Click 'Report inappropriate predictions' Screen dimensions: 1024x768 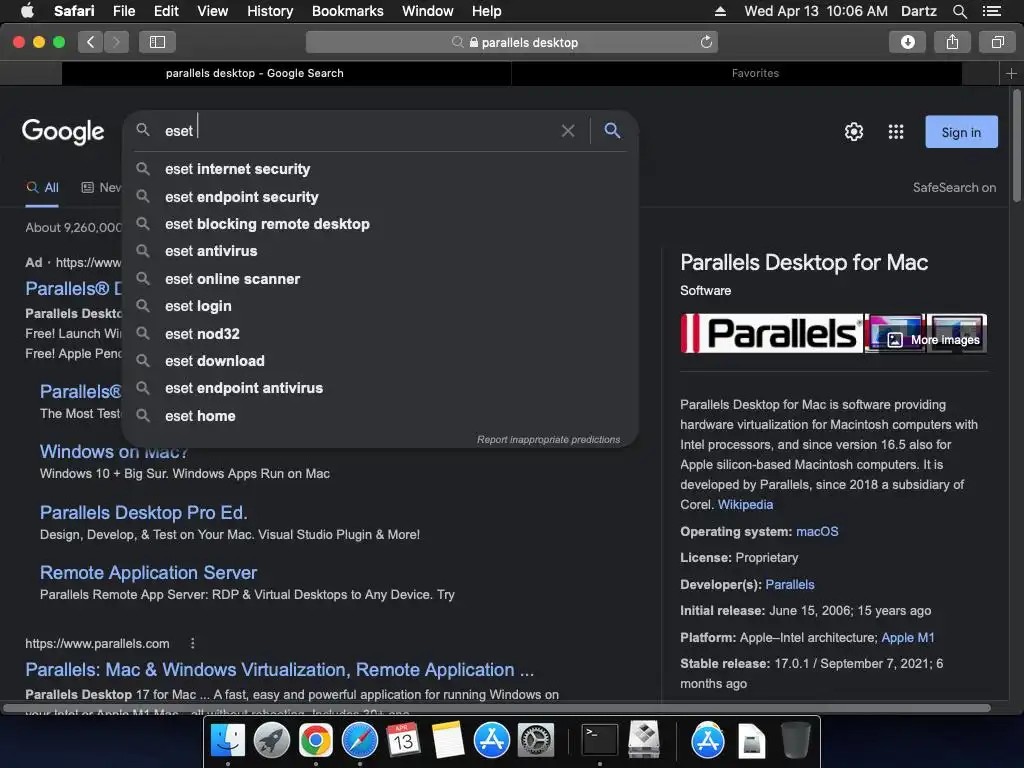point(549,440)
